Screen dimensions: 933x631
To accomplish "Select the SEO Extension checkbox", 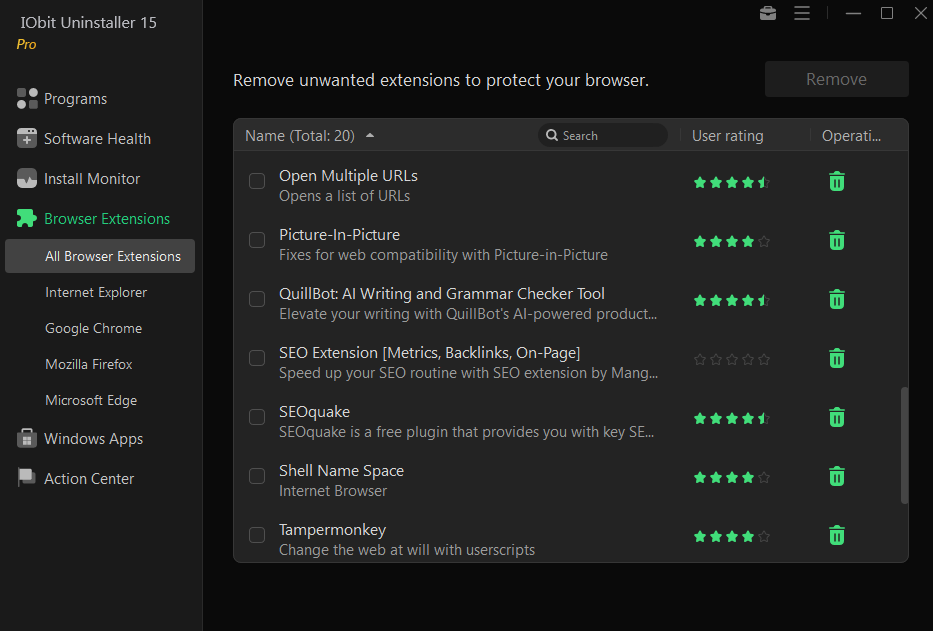I will click(x=257, y=358).
